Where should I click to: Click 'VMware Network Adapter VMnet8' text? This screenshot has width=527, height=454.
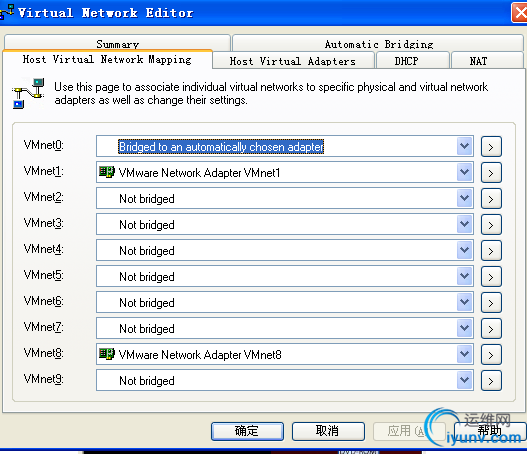tap(200, 355)
